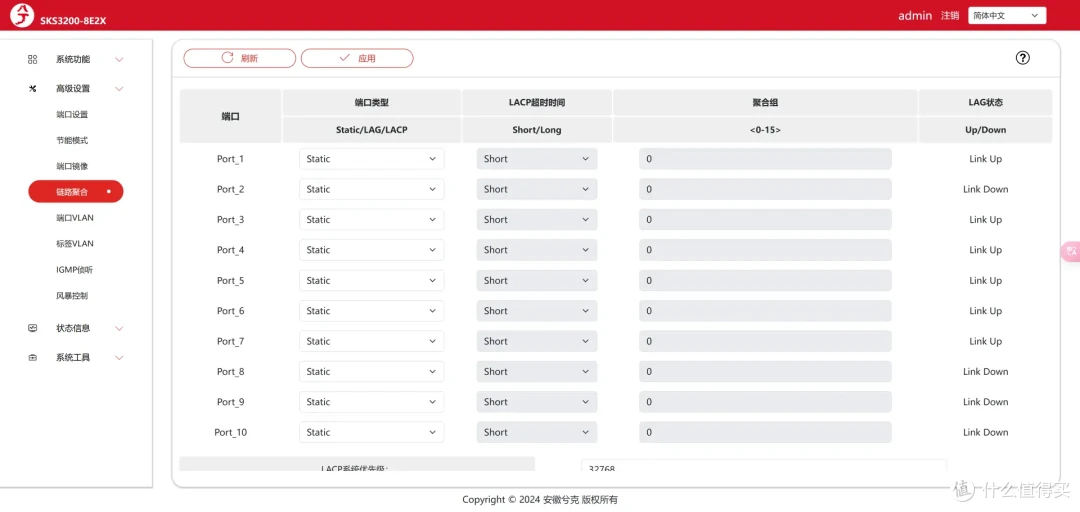This screenshot has width=1080, height=512.
Task: Click the 刷新 button
Action: coord(240,58)
